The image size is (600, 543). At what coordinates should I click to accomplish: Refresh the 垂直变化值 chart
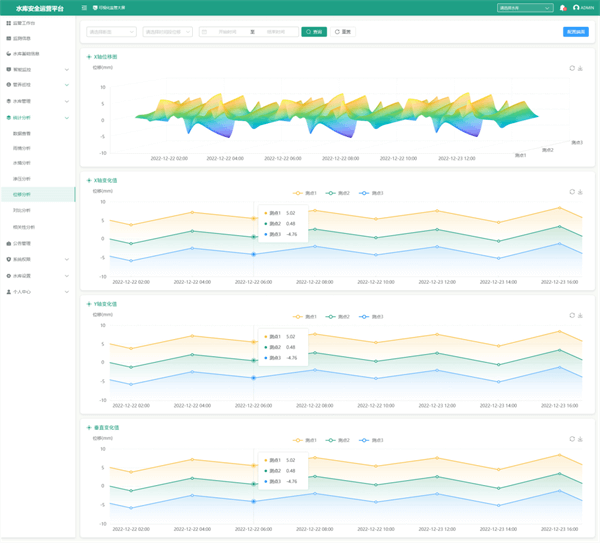tap(572, 439)
